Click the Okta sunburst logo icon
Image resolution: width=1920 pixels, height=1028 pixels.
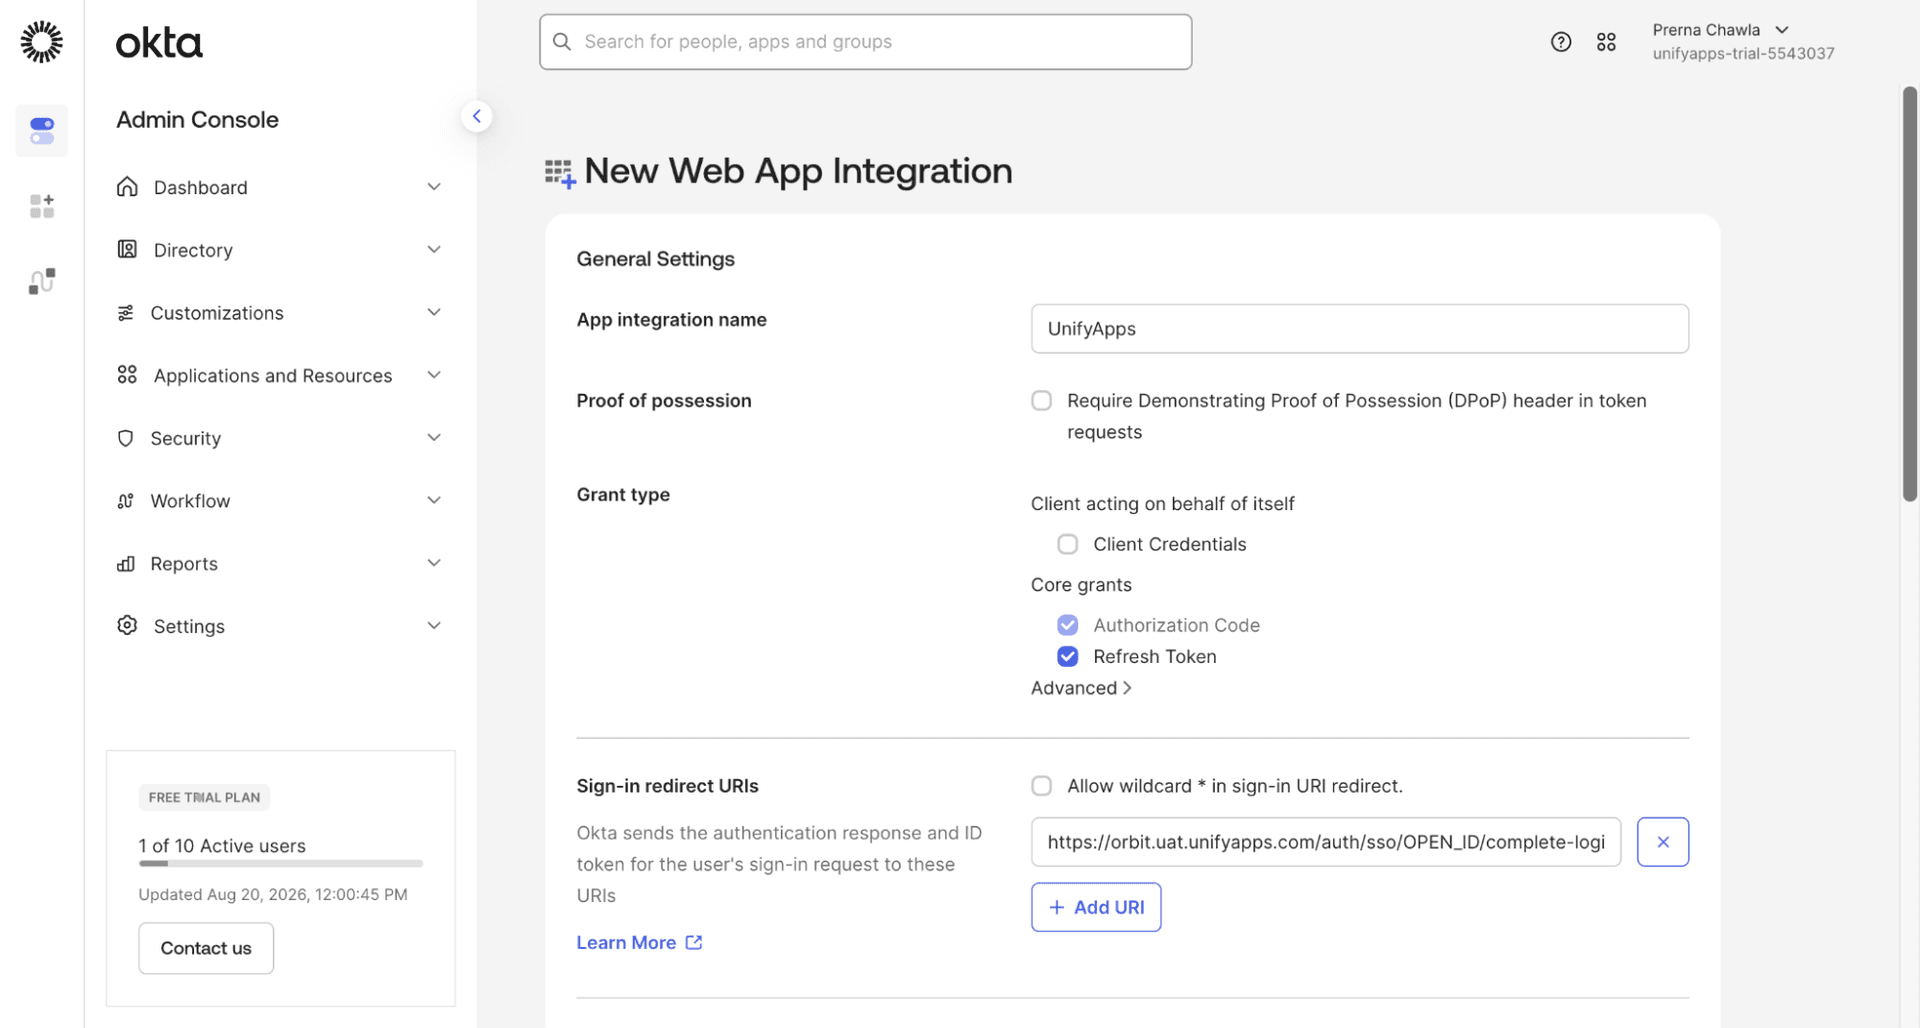42,42
